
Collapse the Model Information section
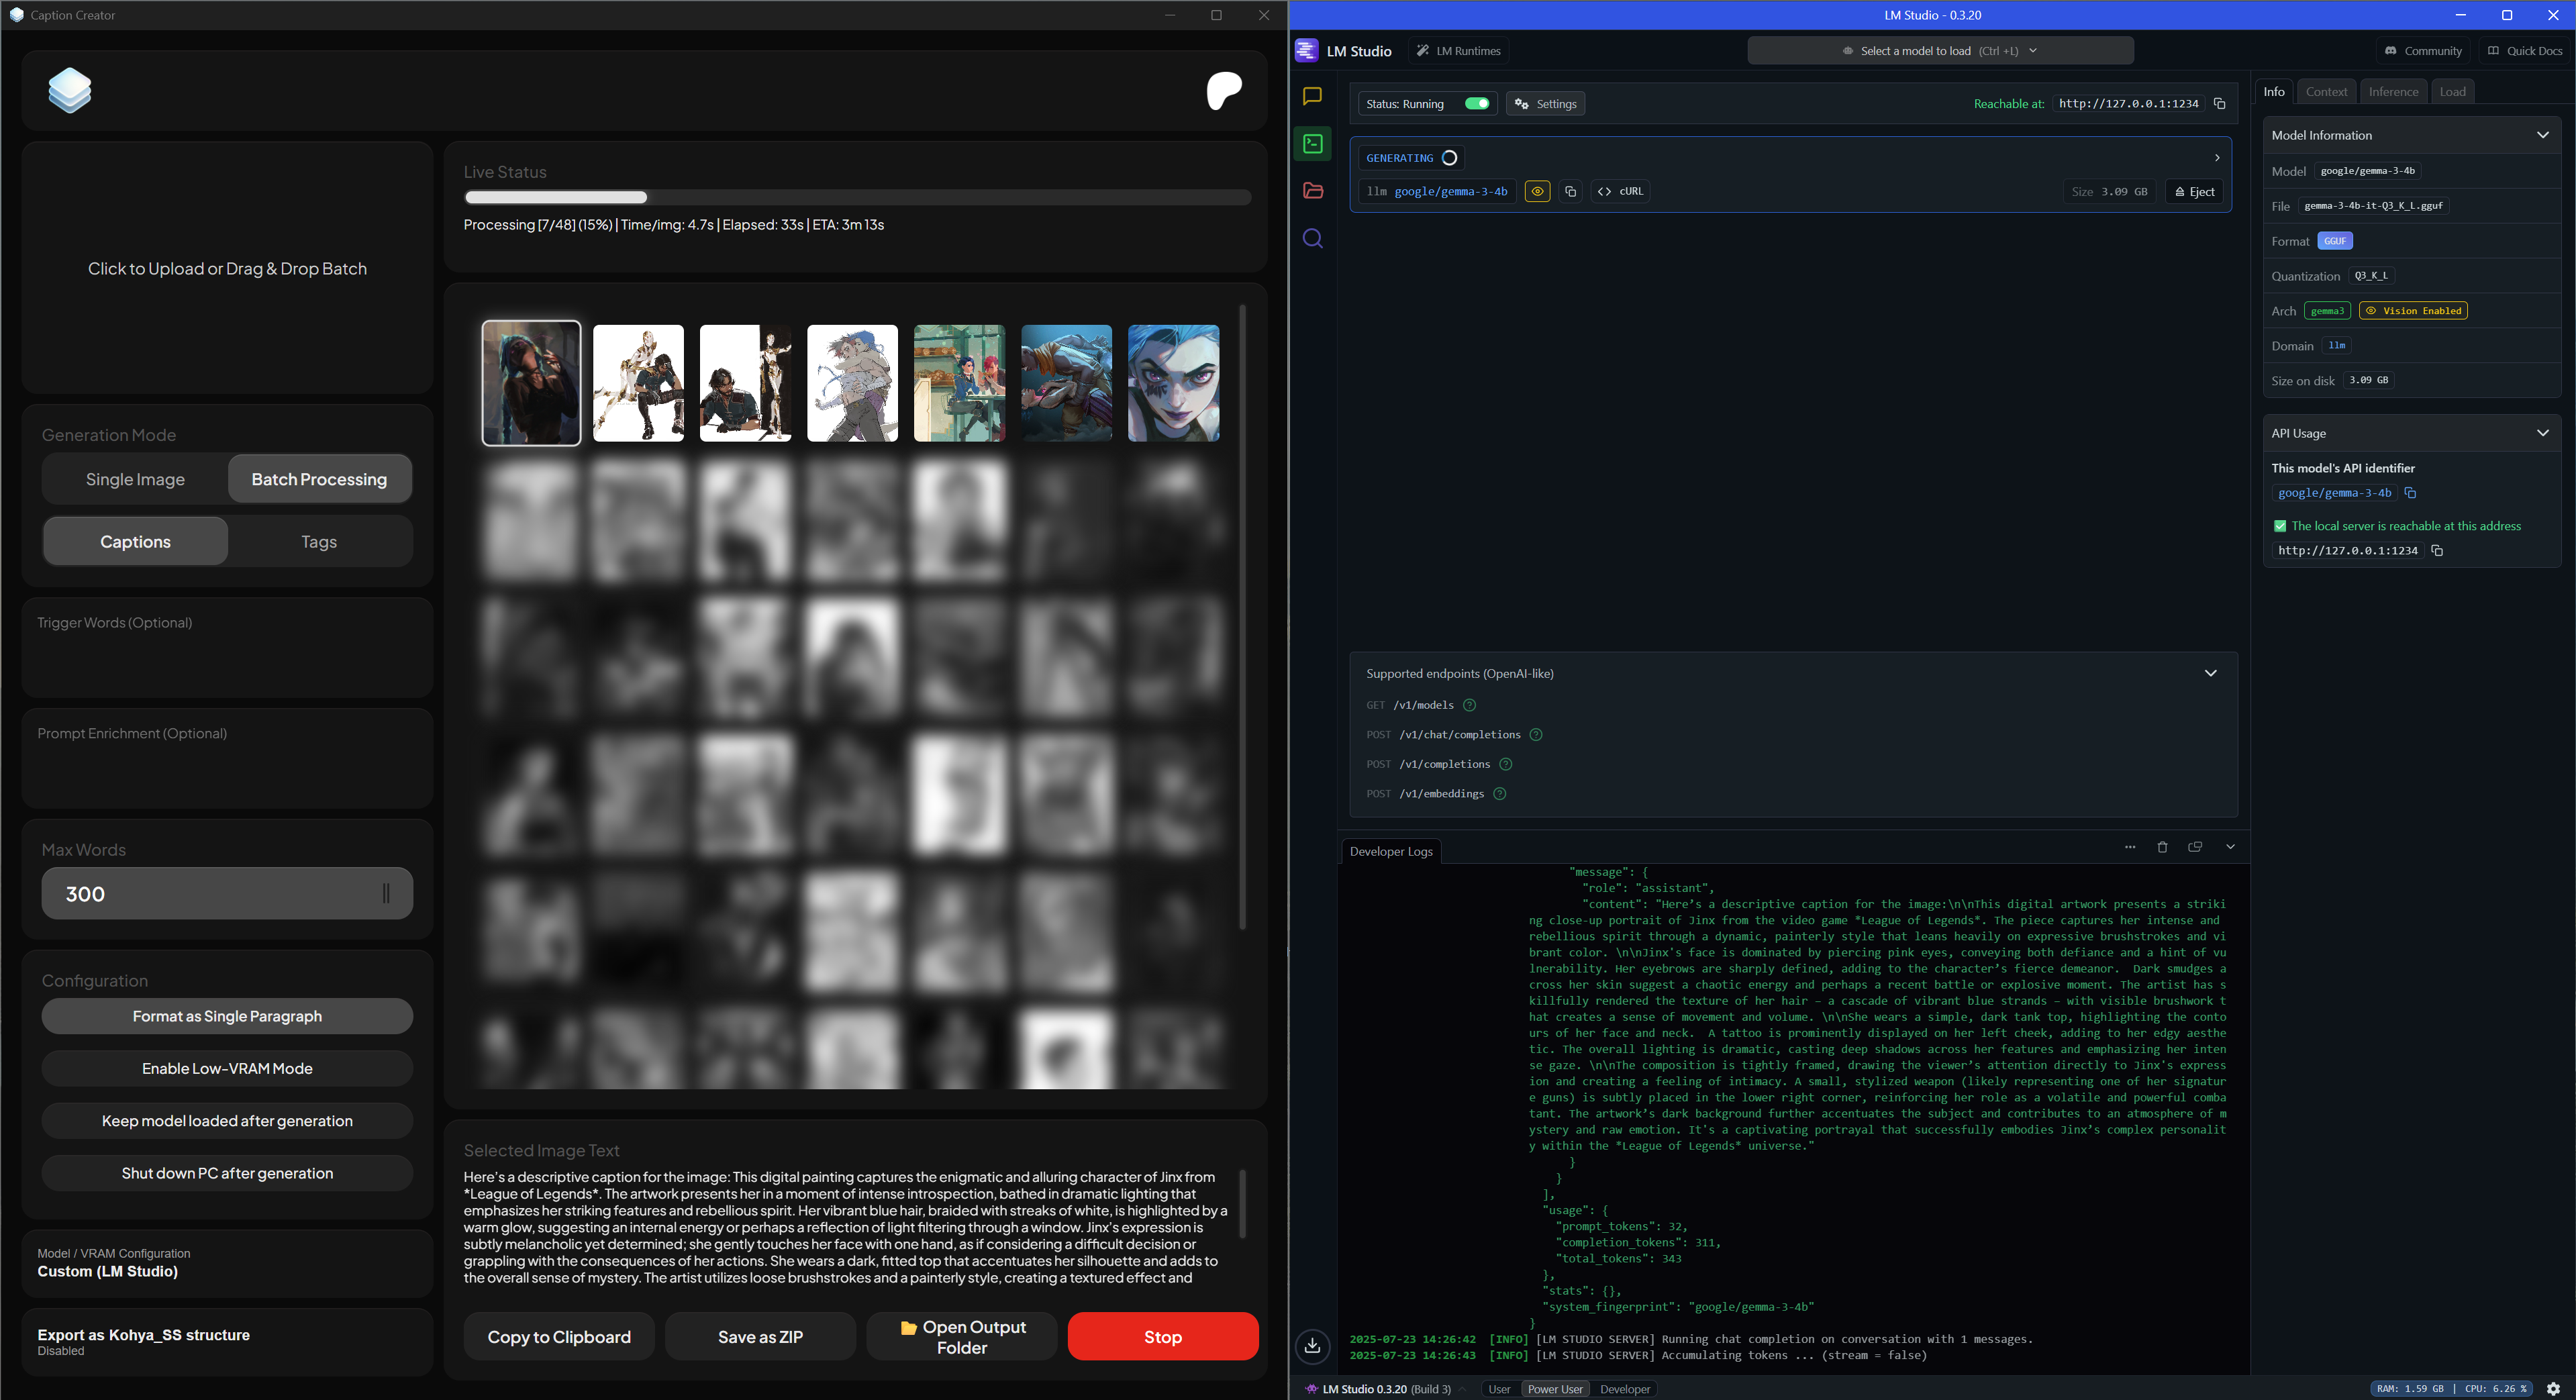pos(2542,135)
